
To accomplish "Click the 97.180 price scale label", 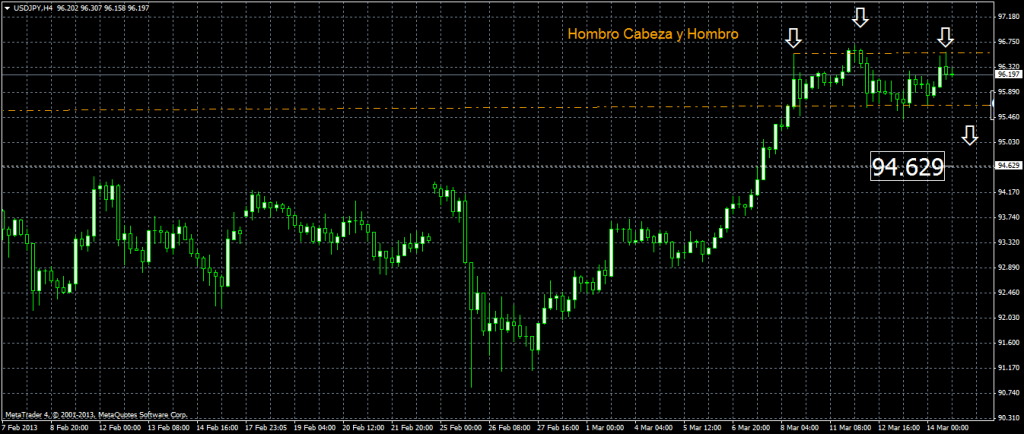I will (x=1007, y=17).
